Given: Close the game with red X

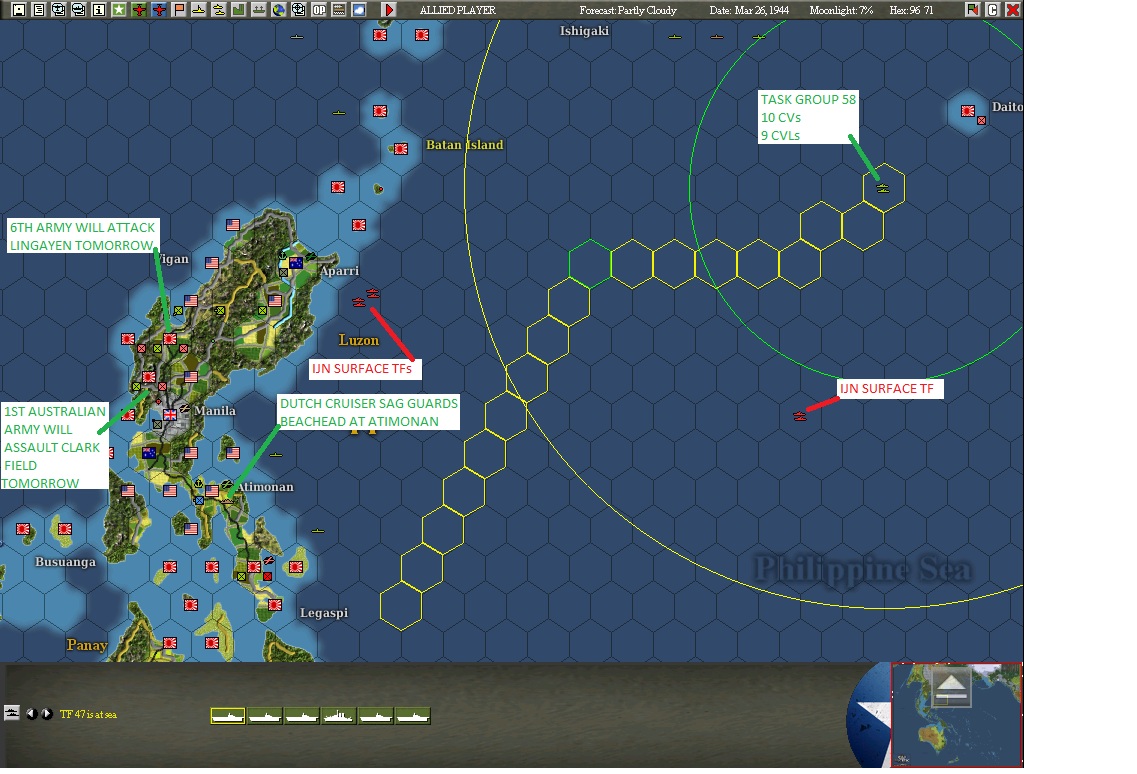Looking at the screenshot, I should (1013, 9).
